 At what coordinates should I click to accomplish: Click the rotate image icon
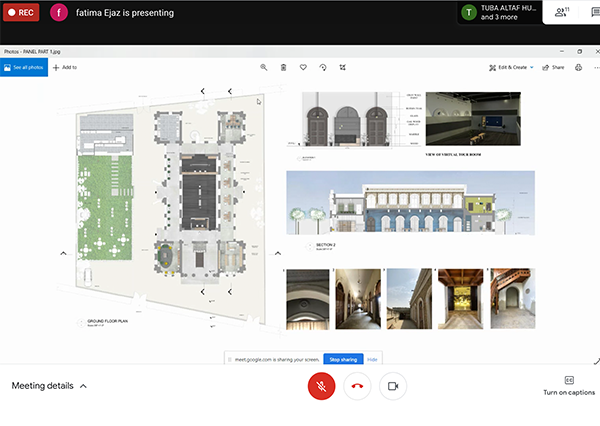(x=323, y=67)
